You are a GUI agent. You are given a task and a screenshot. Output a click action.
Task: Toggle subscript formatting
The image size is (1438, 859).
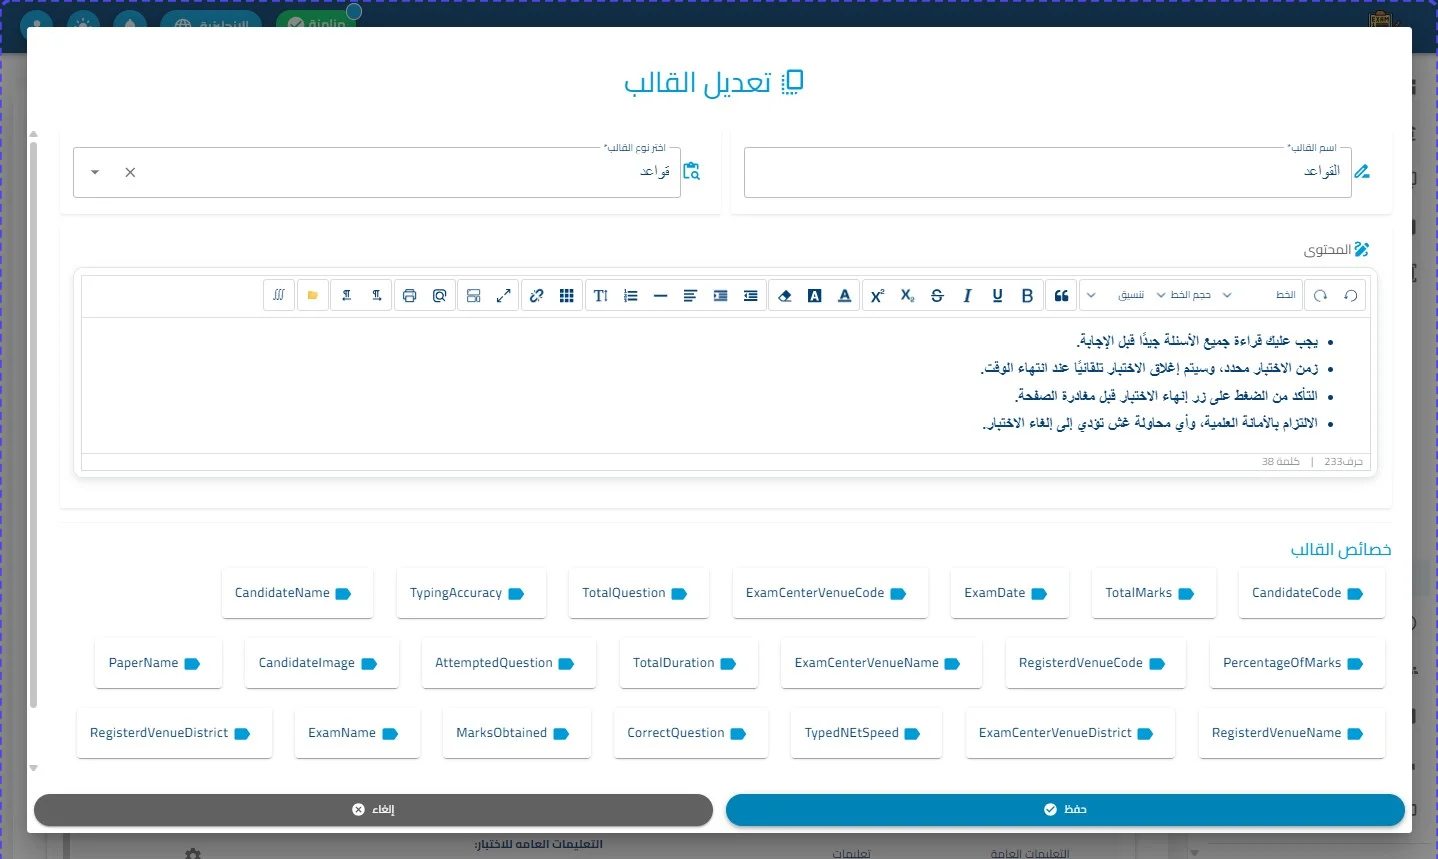point(907,295)
